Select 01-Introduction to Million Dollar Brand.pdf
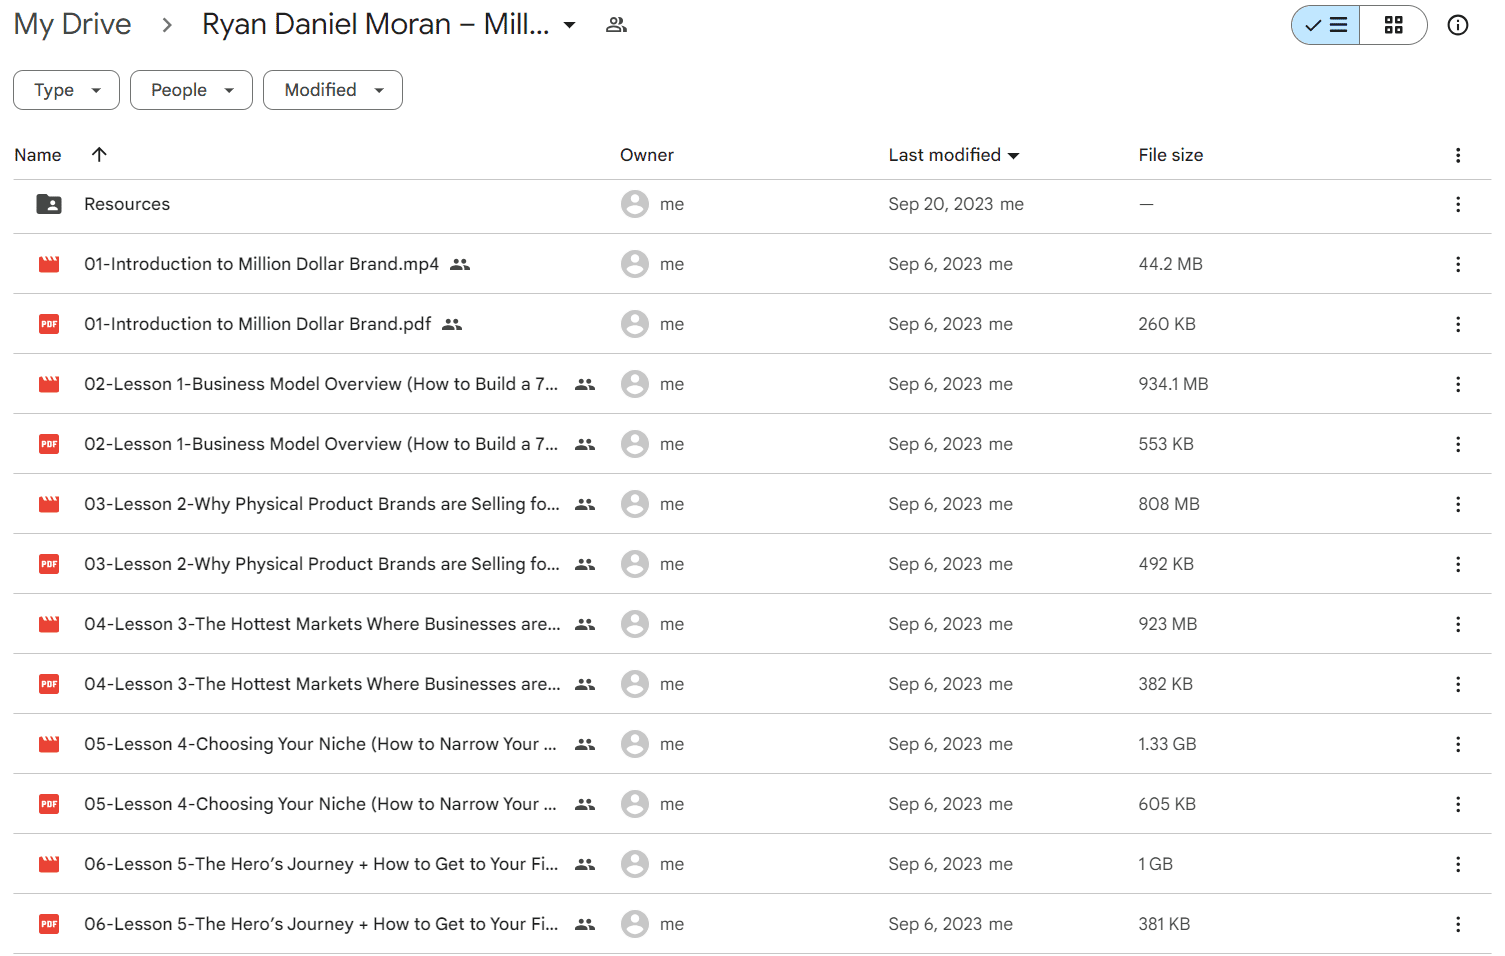The image size is (1505, 956). click(x=258, y=324)
